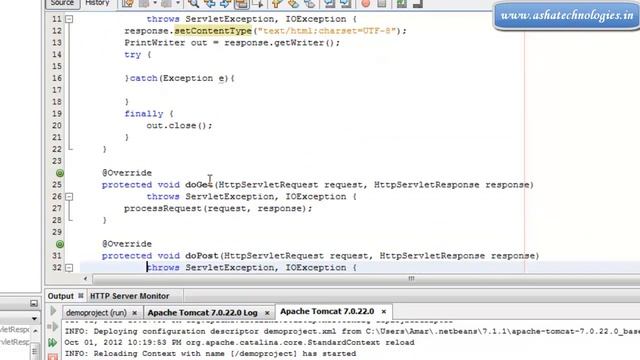Close the Apache Tomcat 7.0.22.0 Log tab

point(267,313)
